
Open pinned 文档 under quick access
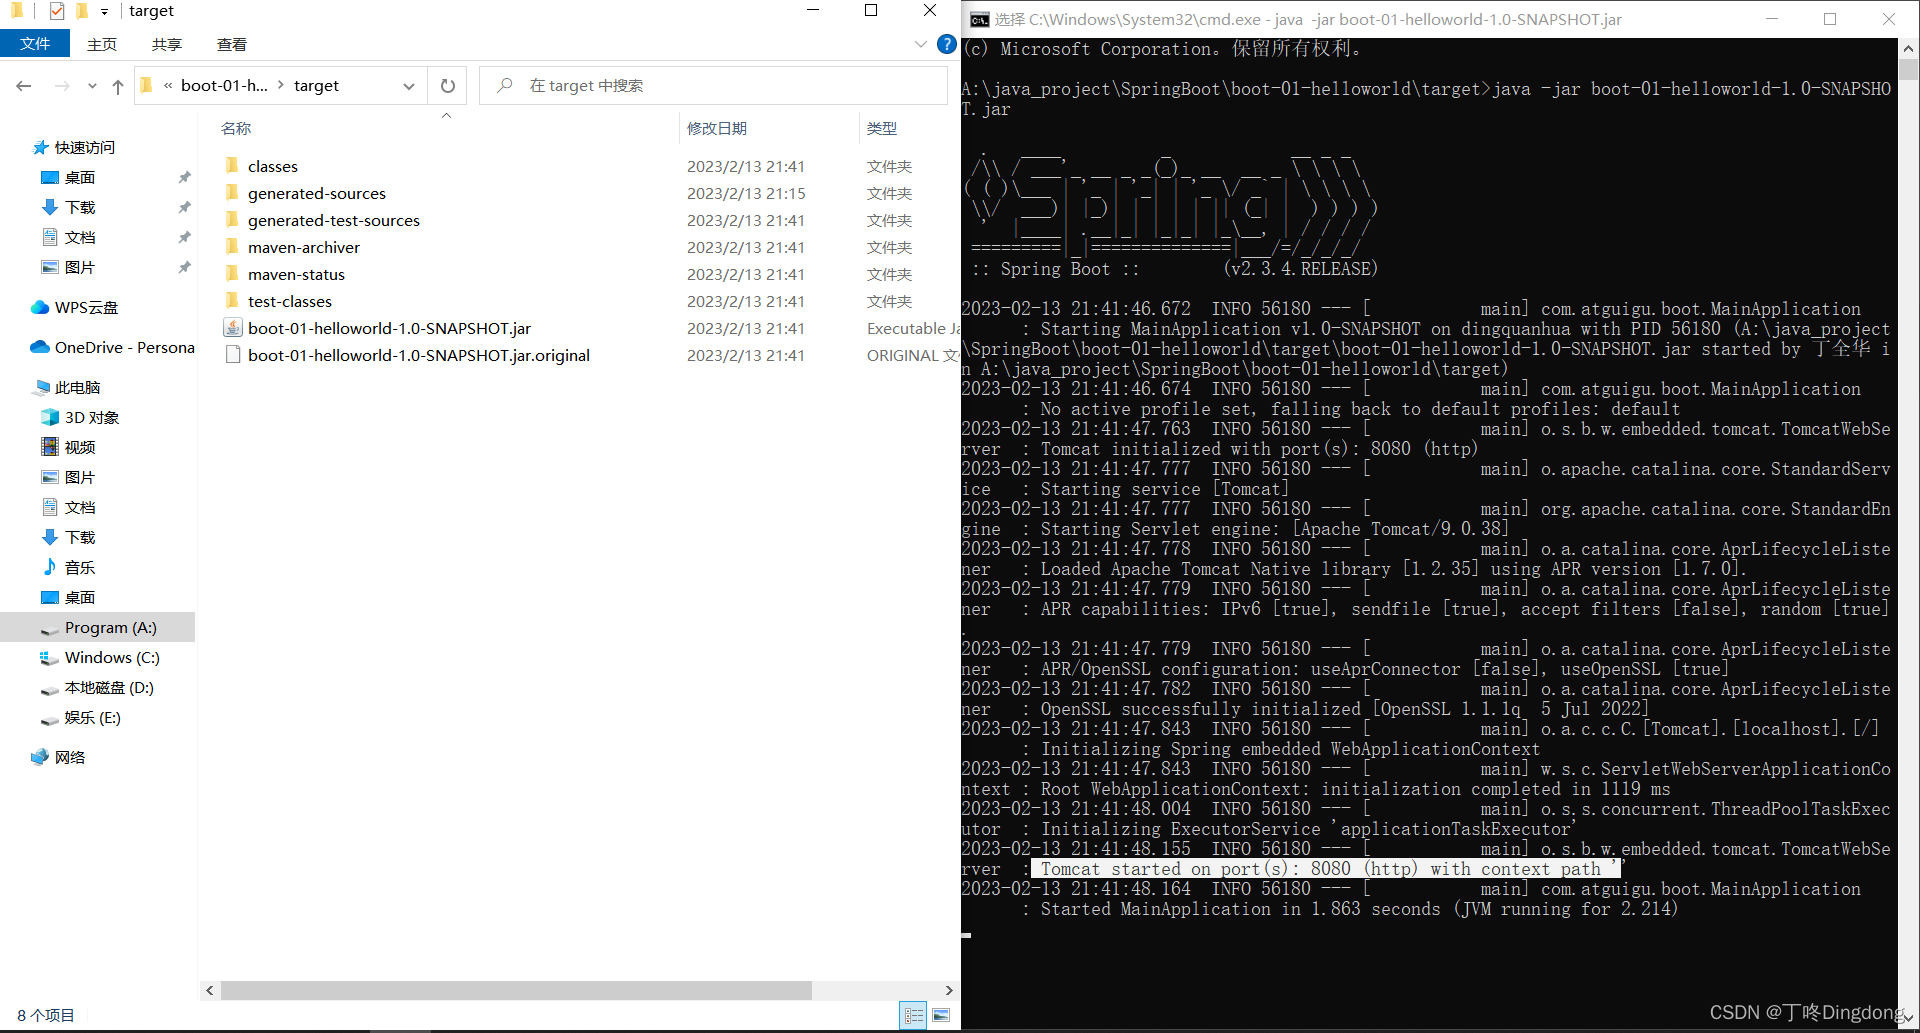80,237
